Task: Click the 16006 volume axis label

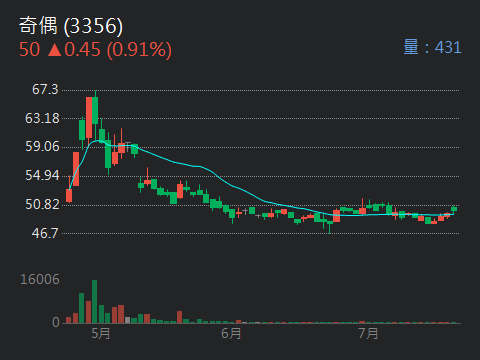Action: pos(40,279)
